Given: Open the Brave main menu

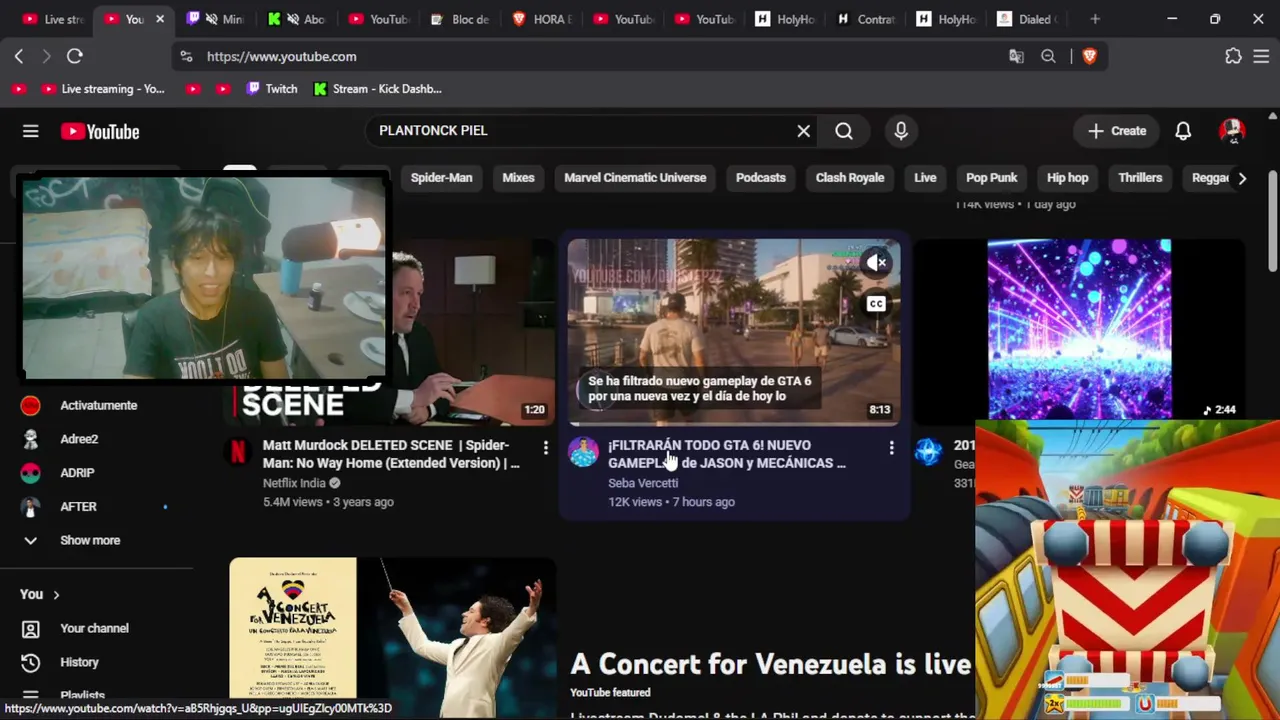Looking at the screenshot, I should tap(1261, 57).
